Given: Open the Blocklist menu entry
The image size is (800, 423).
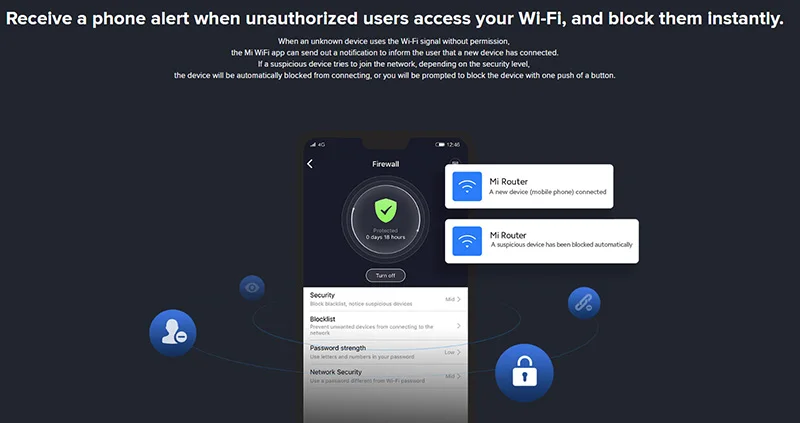Looking at the screenshot, I should tap(386, 326).
